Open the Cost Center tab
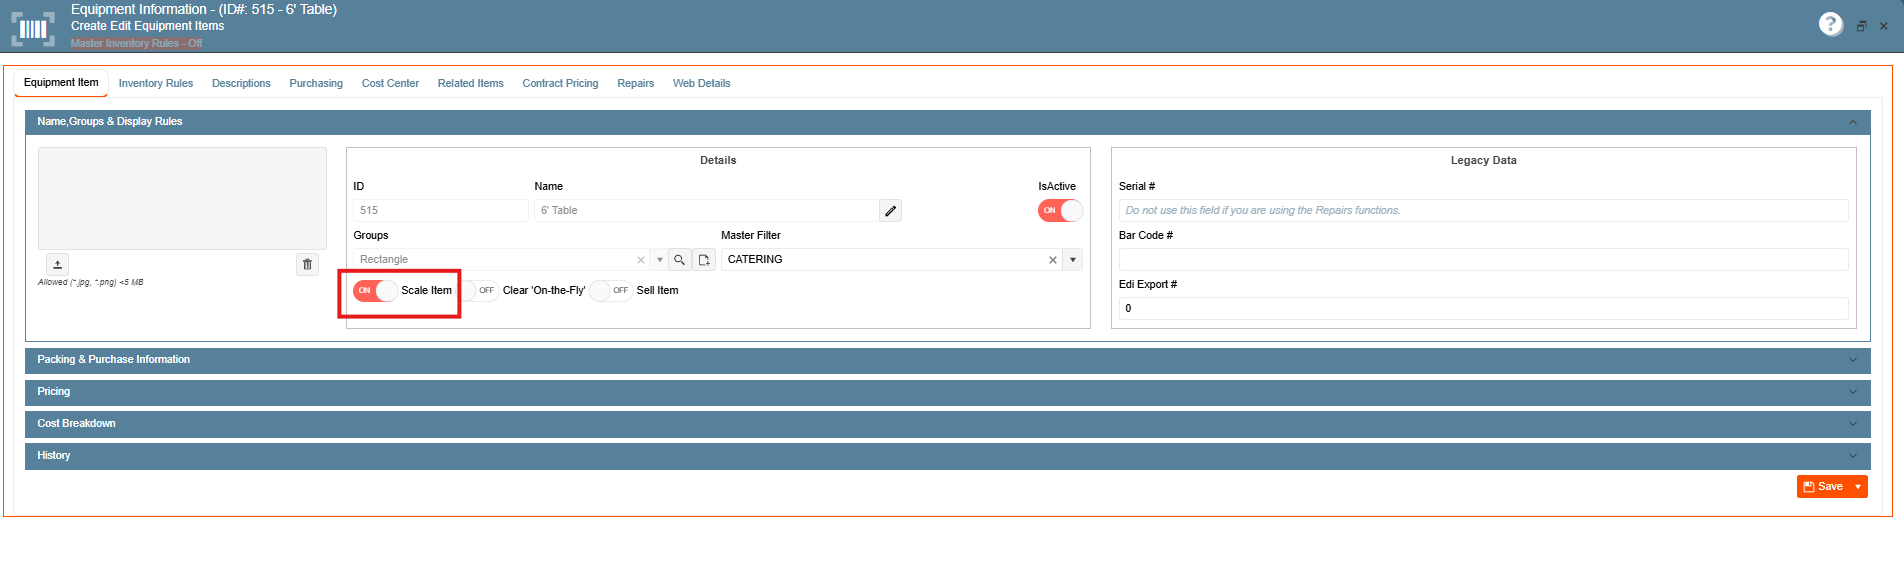The height and width of the screenshot is (563, 1904). tap(390, 83)
